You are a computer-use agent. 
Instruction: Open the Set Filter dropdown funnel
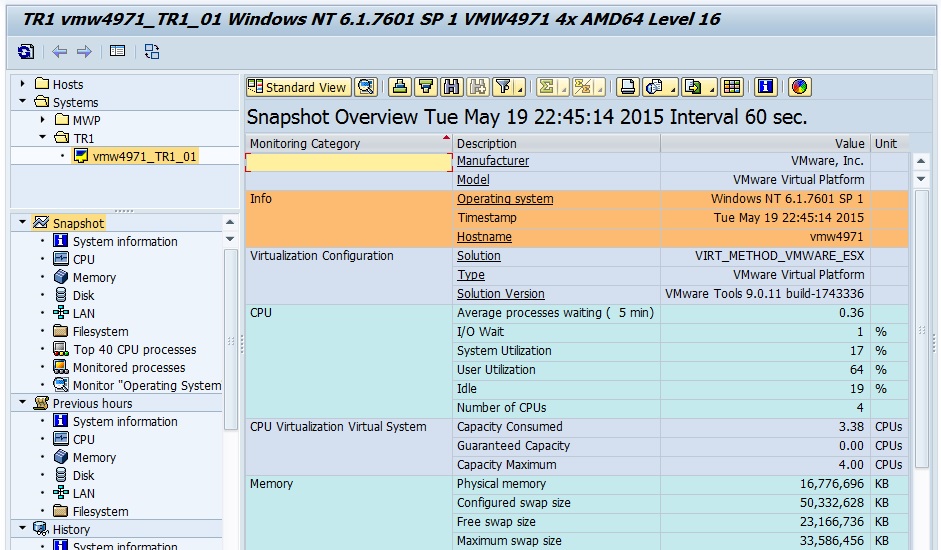[506, 87]
